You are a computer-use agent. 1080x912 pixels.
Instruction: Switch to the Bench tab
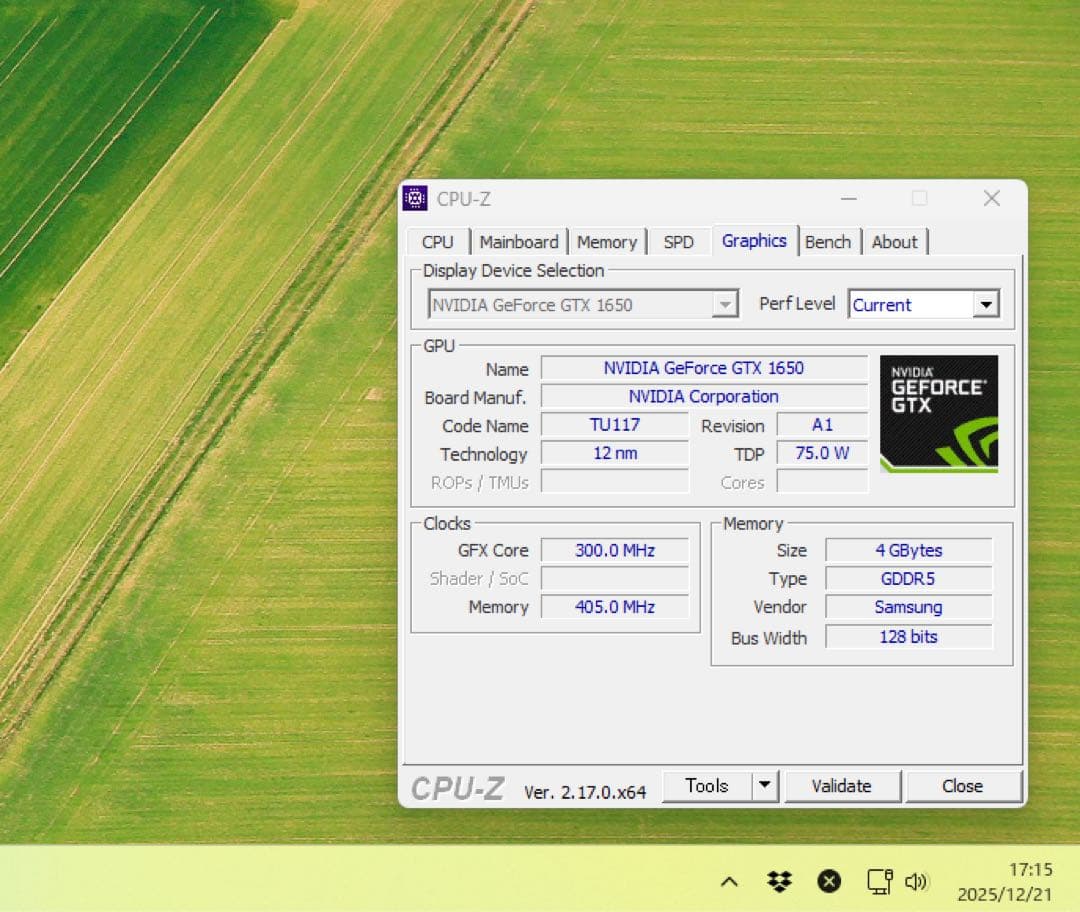tap(829, 241)
